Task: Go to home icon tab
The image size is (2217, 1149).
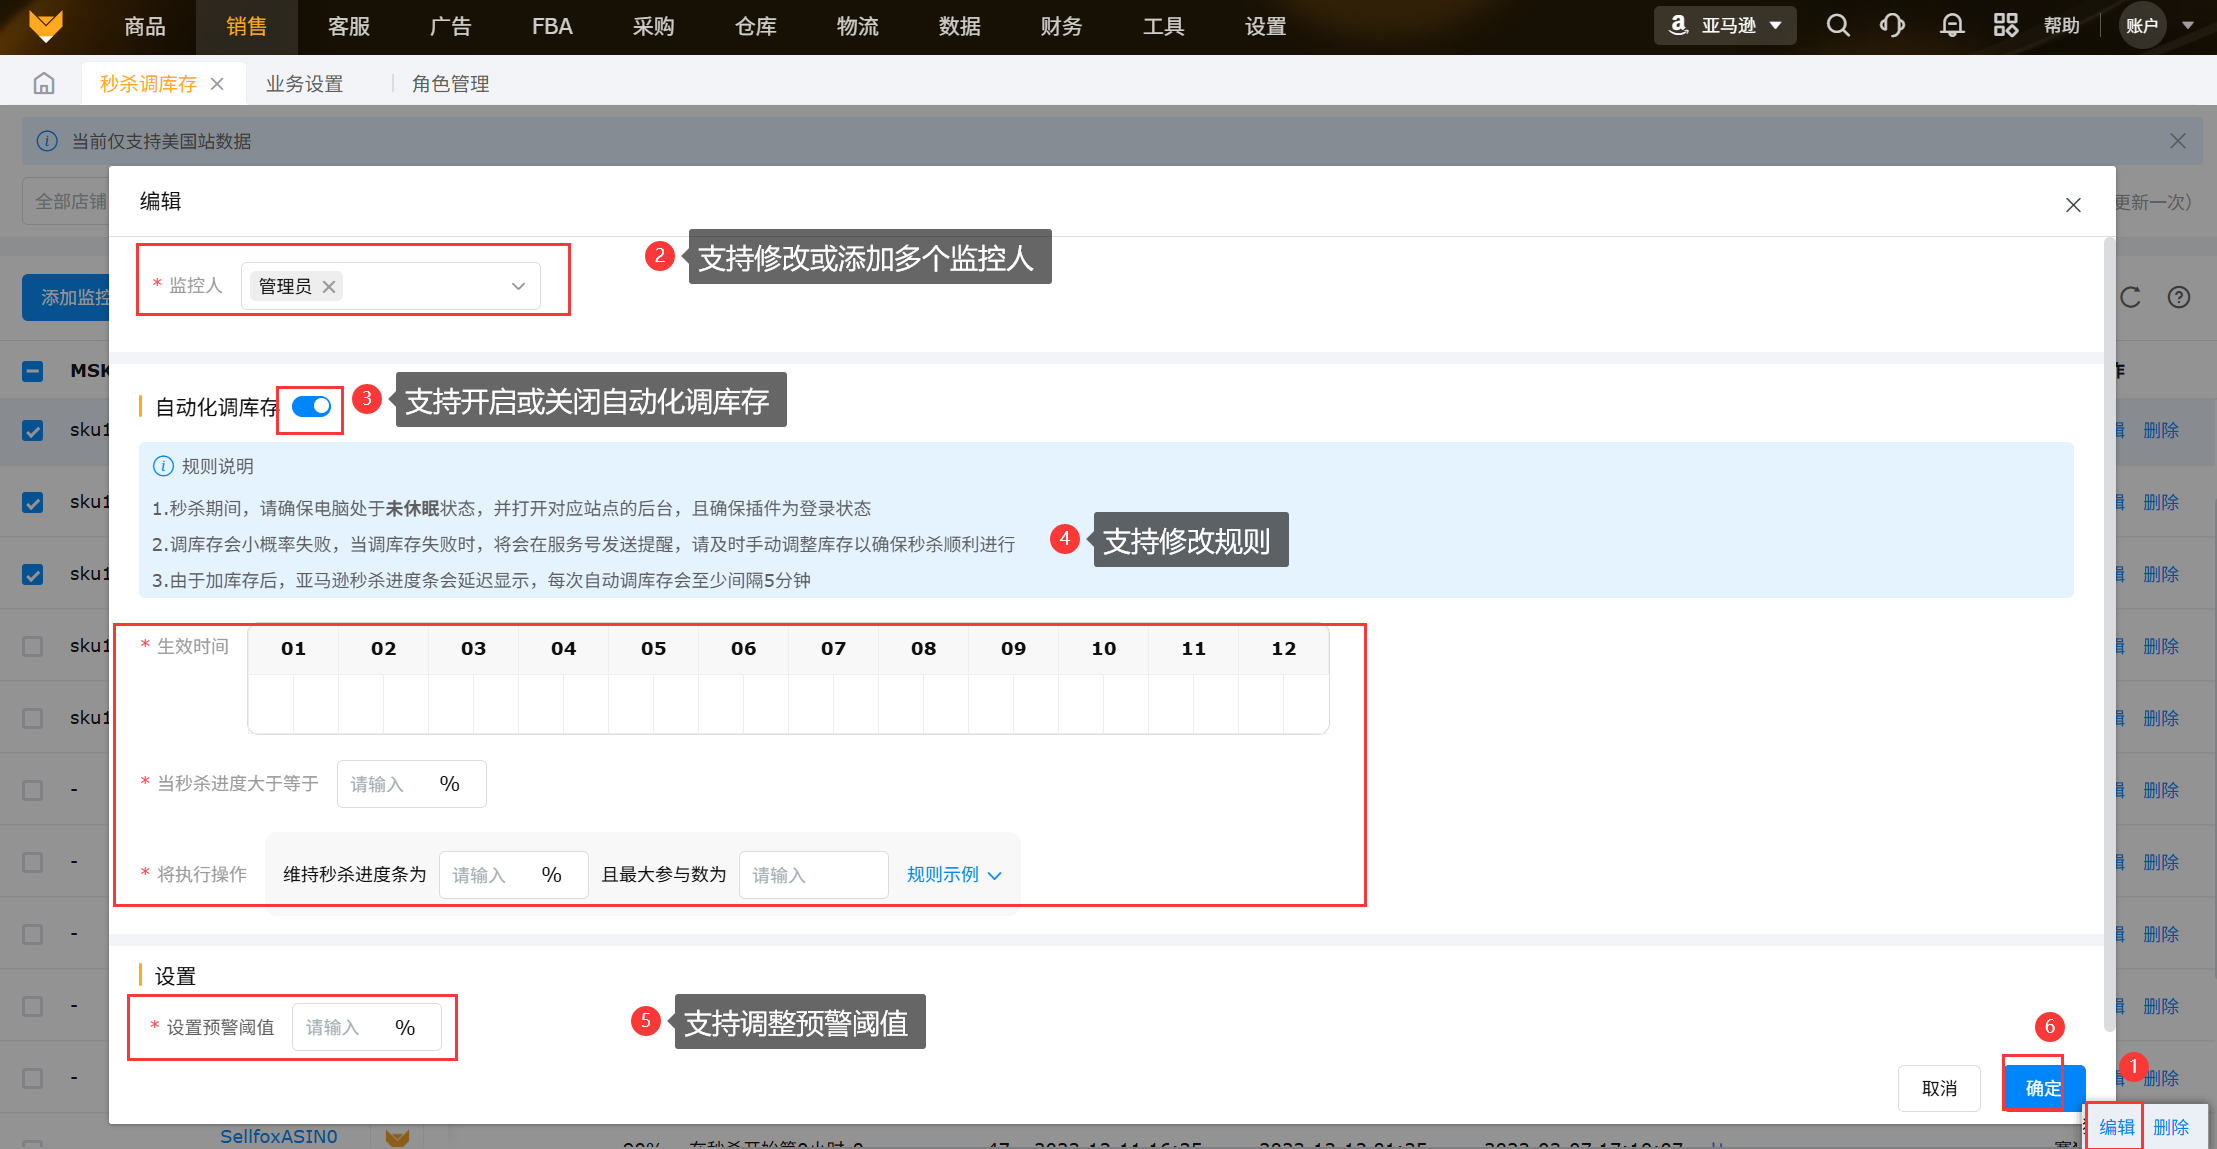Action: point(44,84)
